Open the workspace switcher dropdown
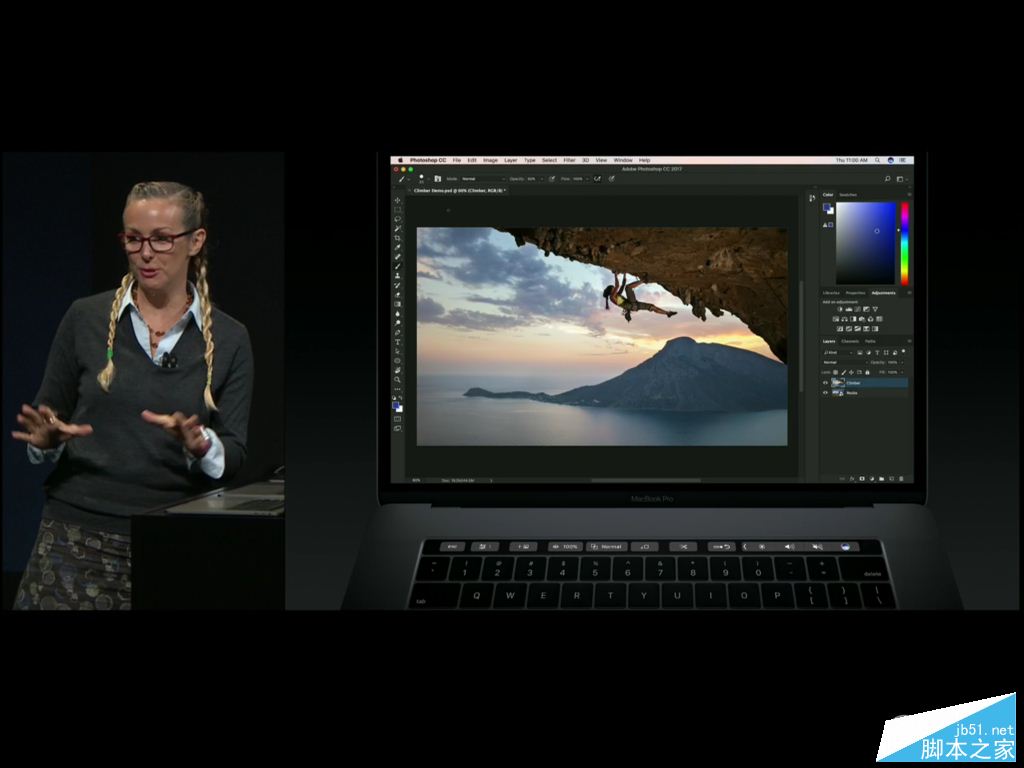 (901, 178)
